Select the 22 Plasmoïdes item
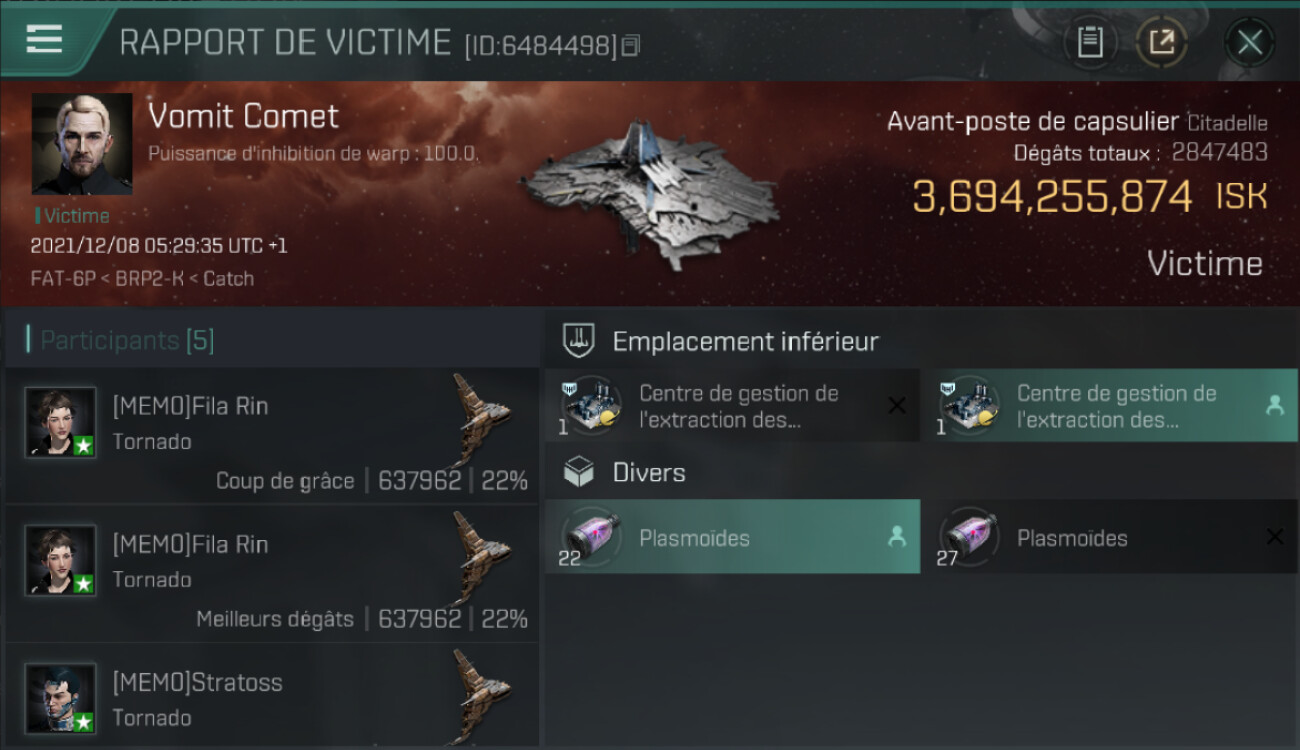 point(732,537)
